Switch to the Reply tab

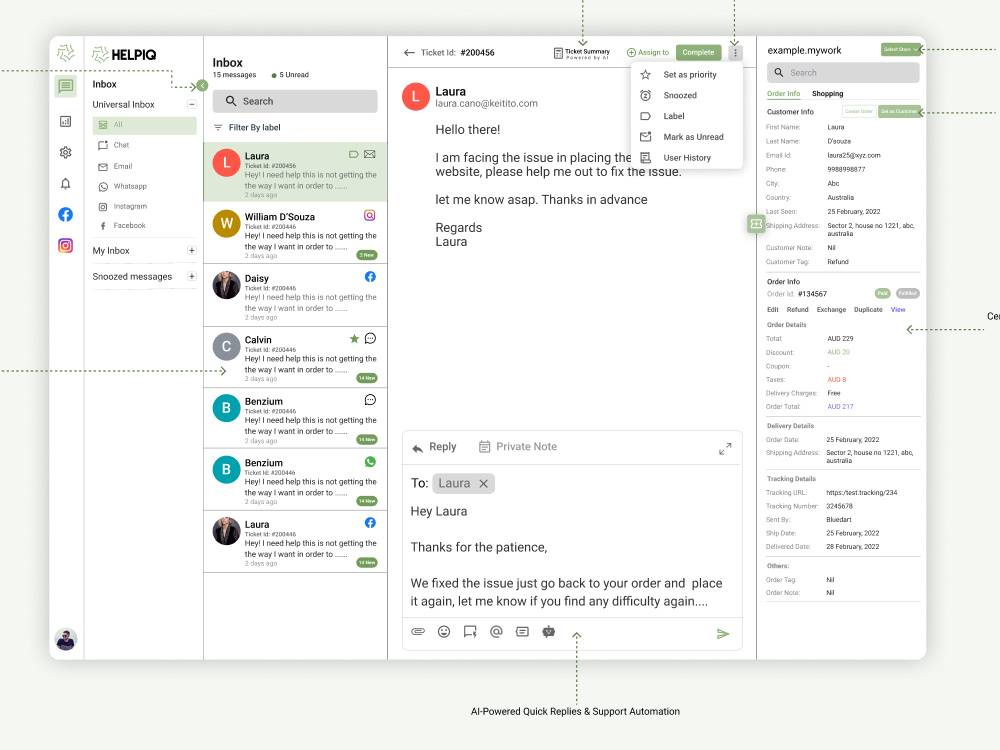(x=434, y=446)
